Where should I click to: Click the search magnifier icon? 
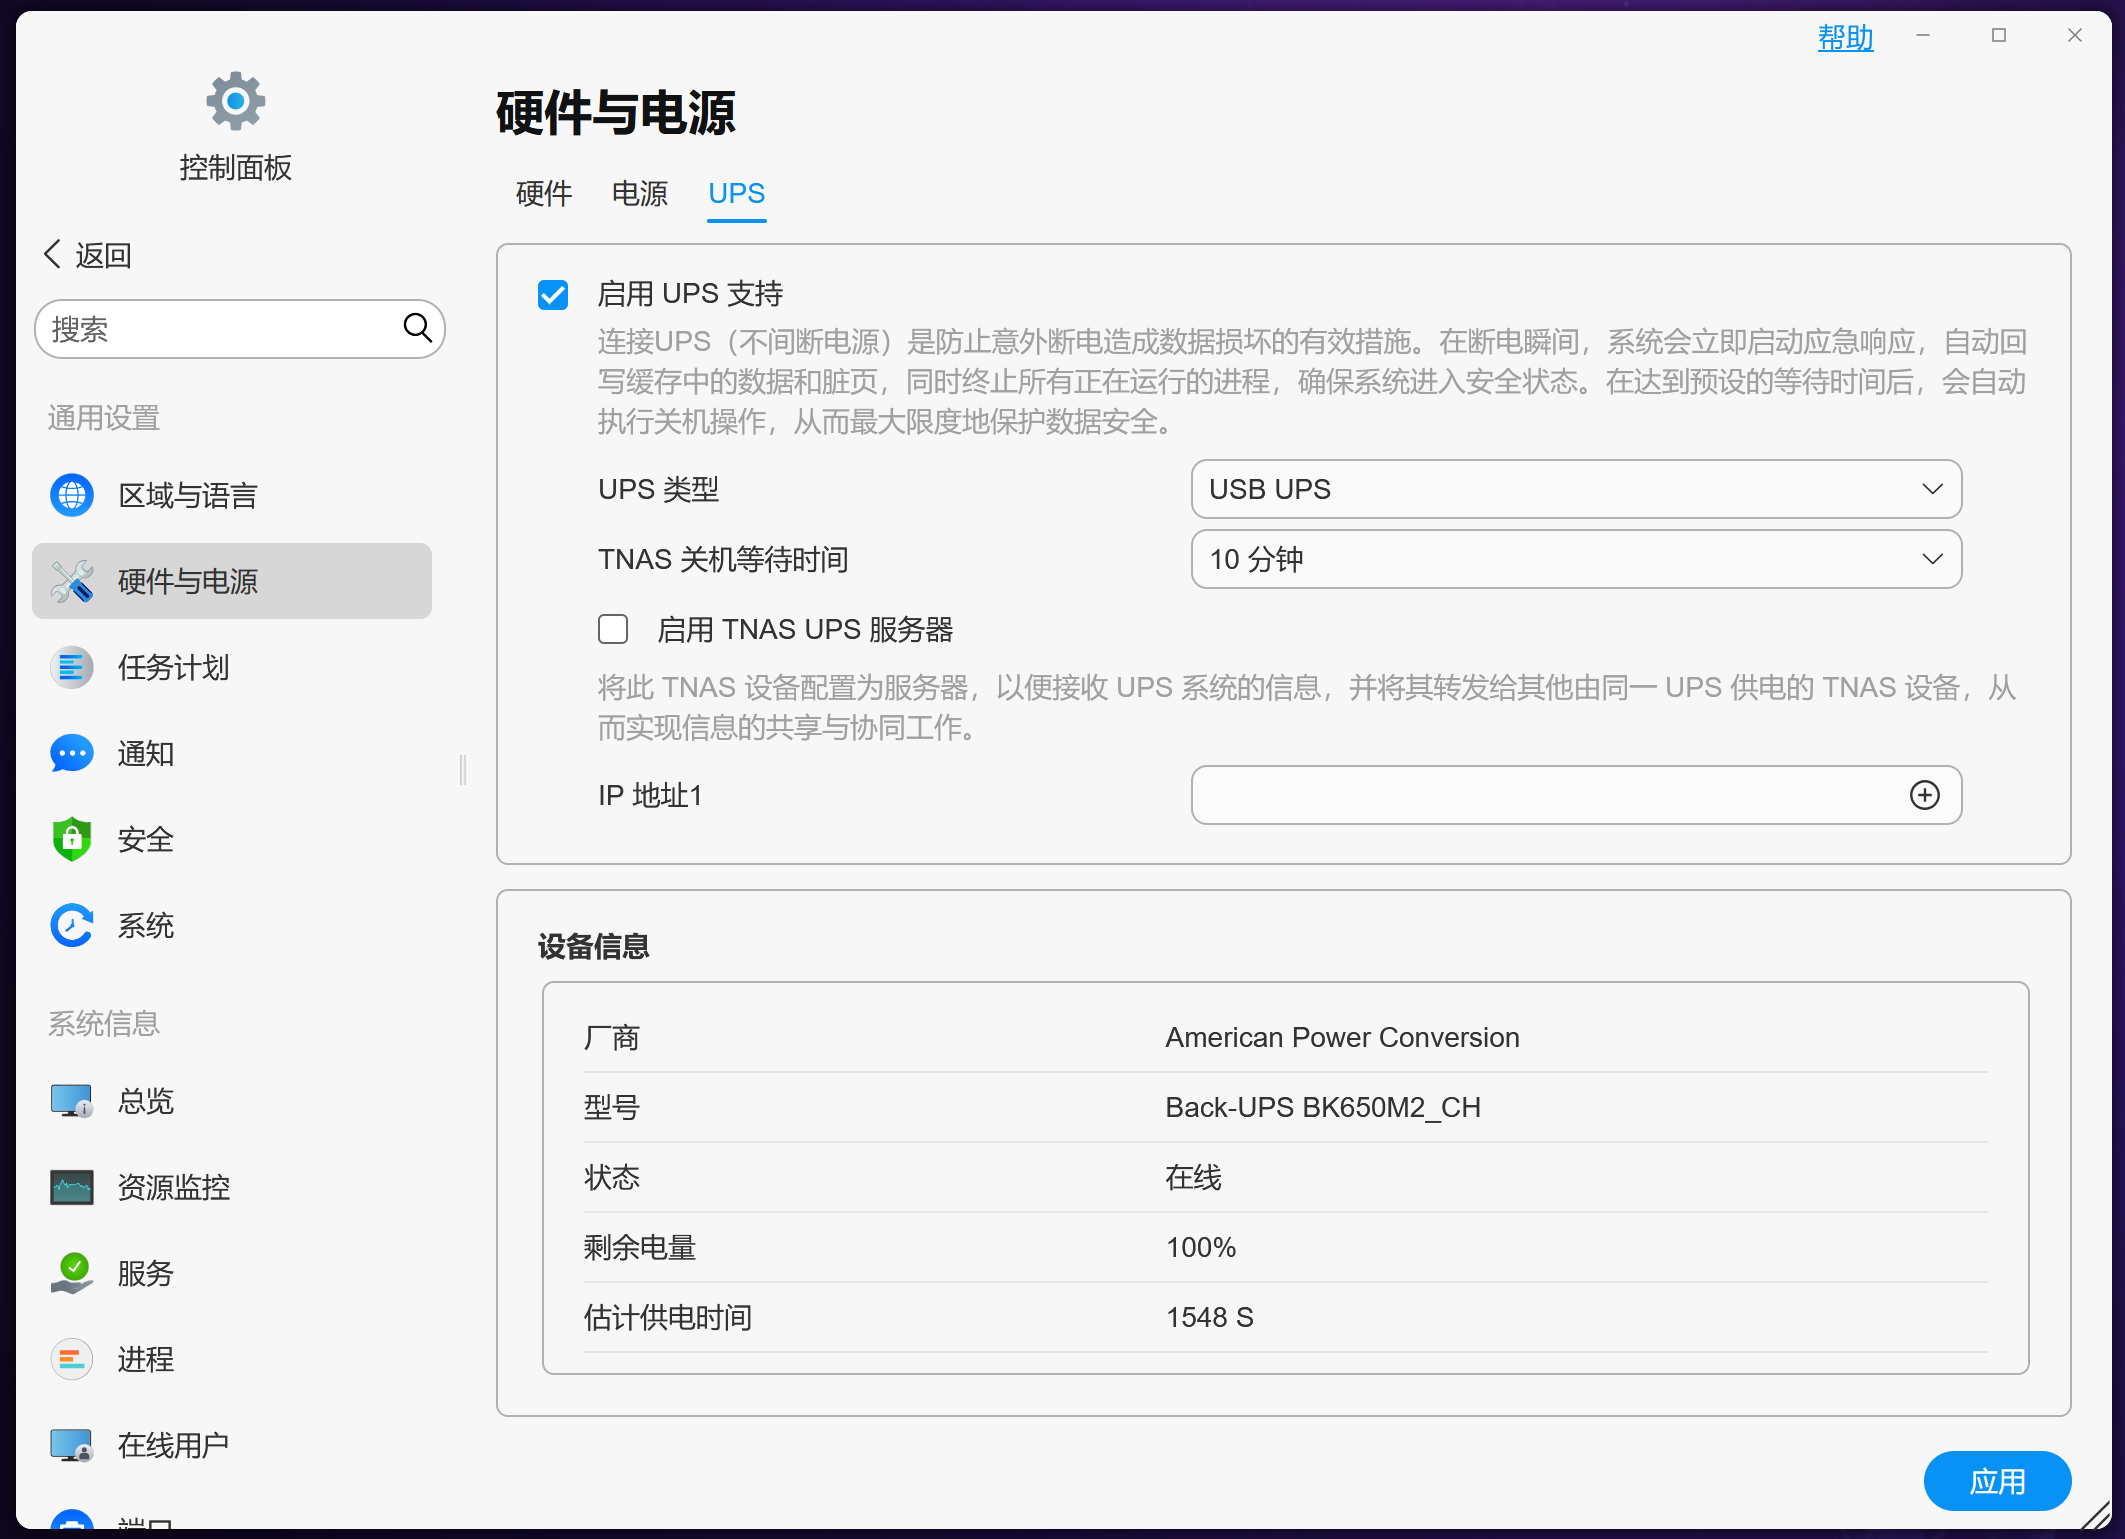pos(417,328)
